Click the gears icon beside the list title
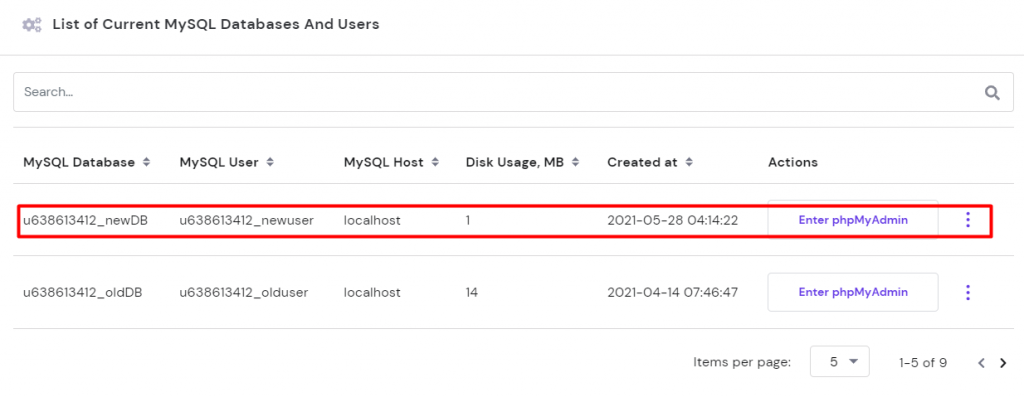Viewport: 1024px width, 397px height. [x=31, y=25]
